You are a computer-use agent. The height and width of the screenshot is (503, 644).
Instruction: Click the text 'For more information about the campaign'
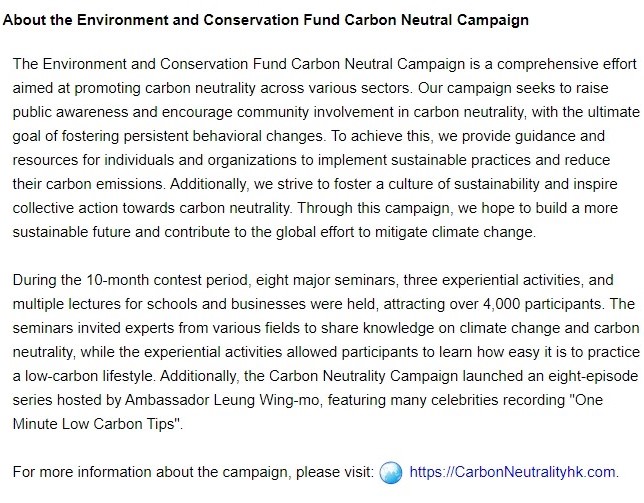[x=151, y=473]
